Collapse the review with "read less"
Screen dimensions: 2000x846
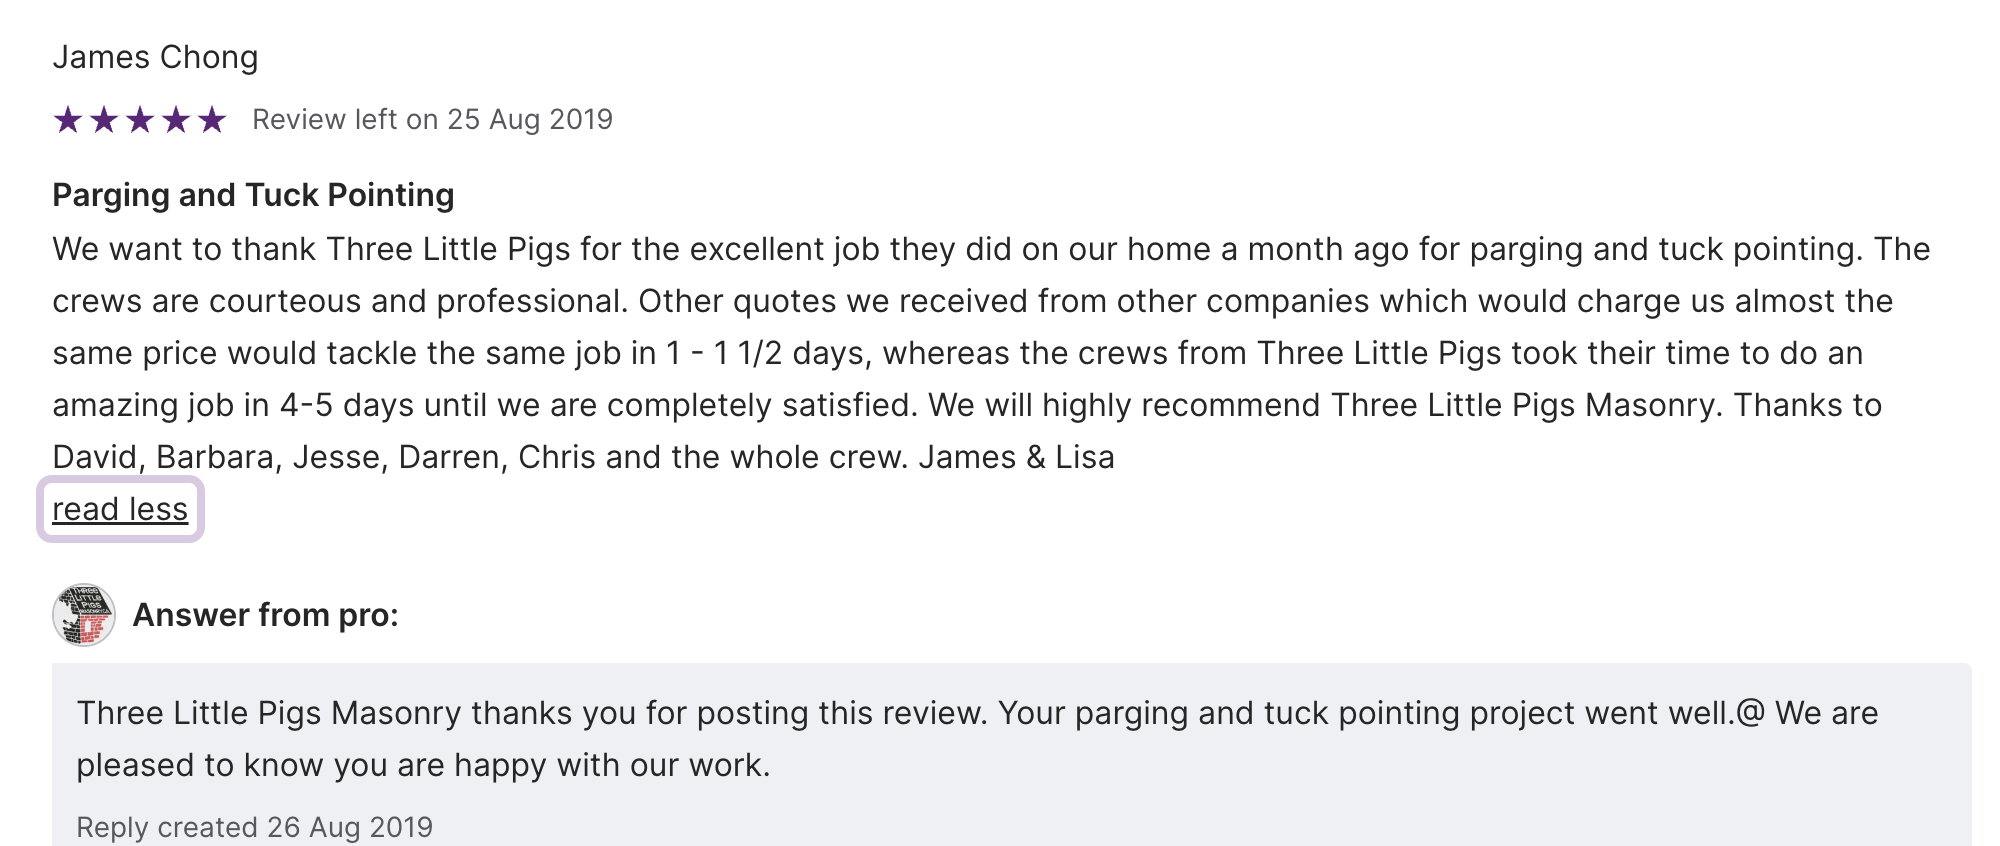coord(120,509)
